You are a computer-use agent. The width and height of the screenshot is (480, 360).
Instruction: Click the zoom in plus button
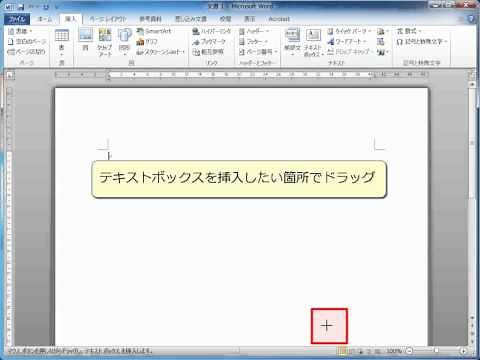pos(463,351)
